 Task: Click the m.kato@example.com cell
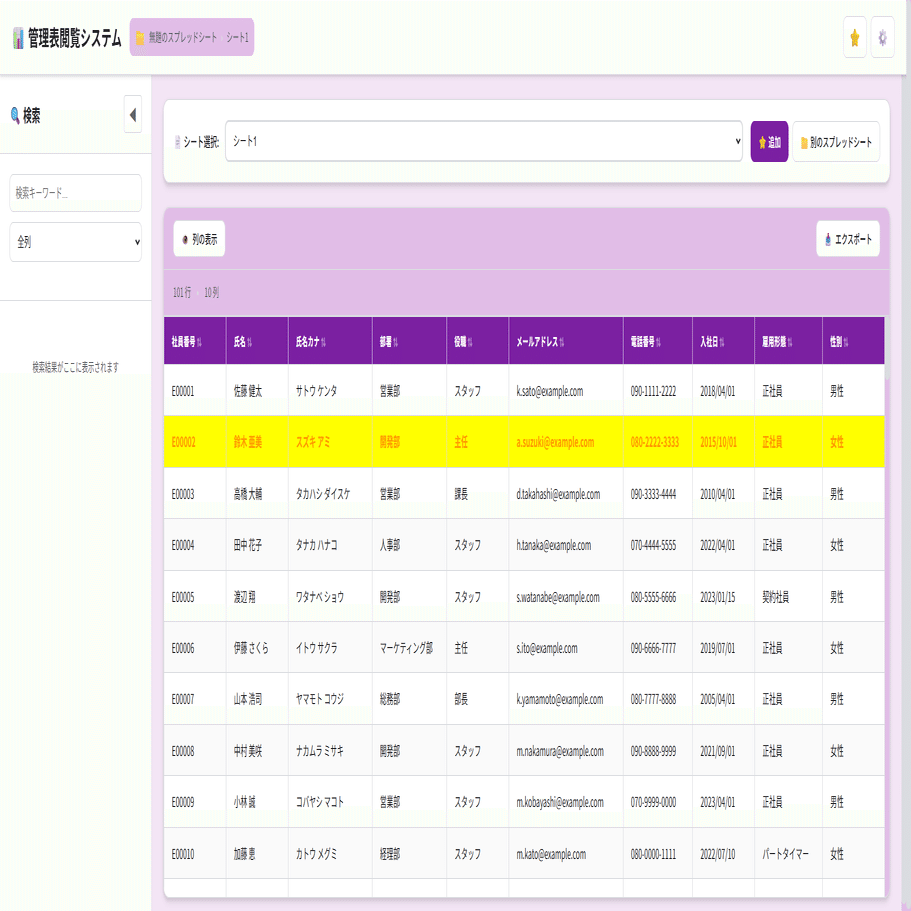pos(565,853)
